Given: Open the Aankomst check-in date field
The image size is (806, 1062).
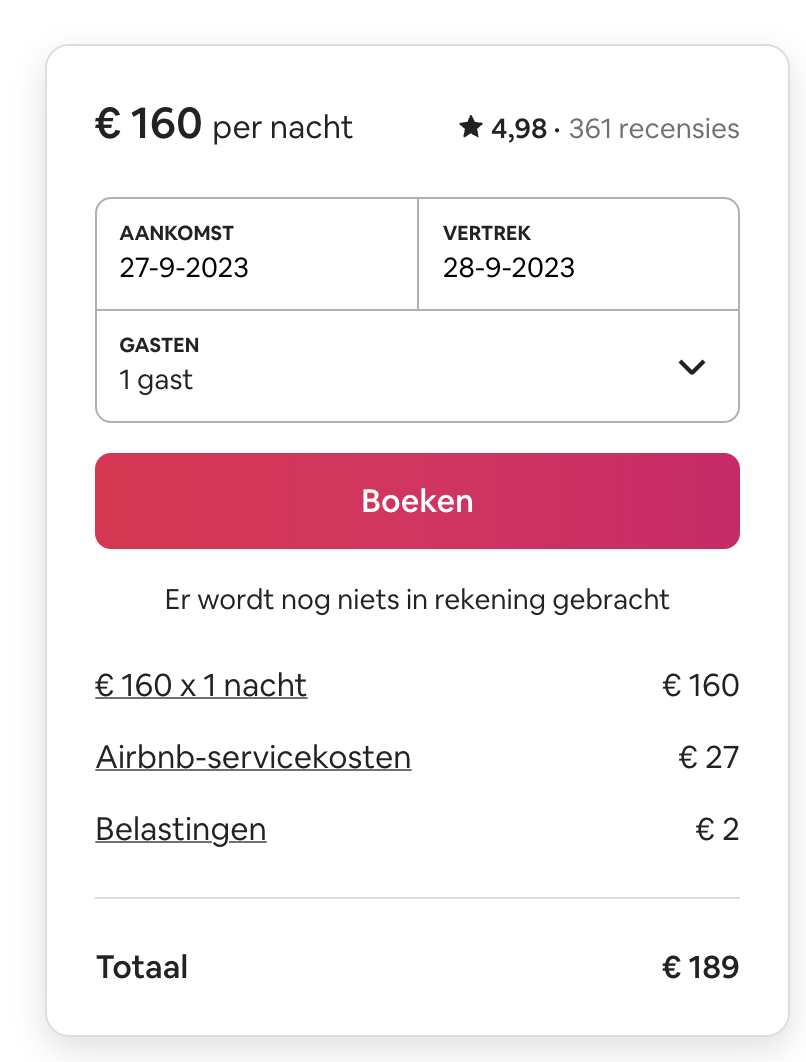Looking at the screenshot, I should pos(257,254).
